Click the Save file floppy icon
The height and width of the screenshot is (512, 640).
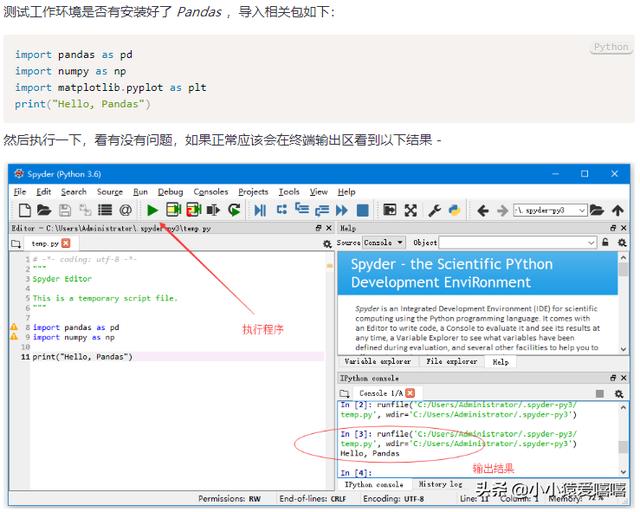pos(64,210)
